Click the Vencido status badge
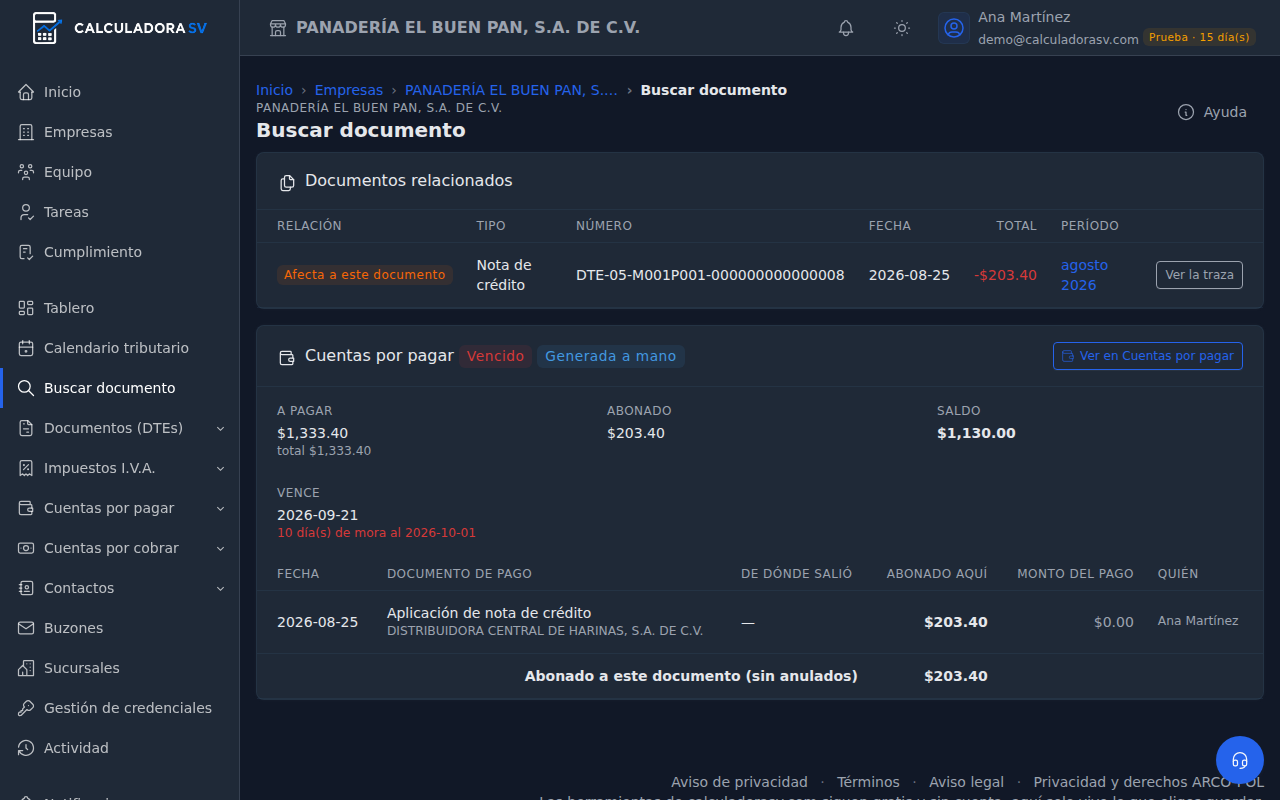 click(x=496, y=356)
